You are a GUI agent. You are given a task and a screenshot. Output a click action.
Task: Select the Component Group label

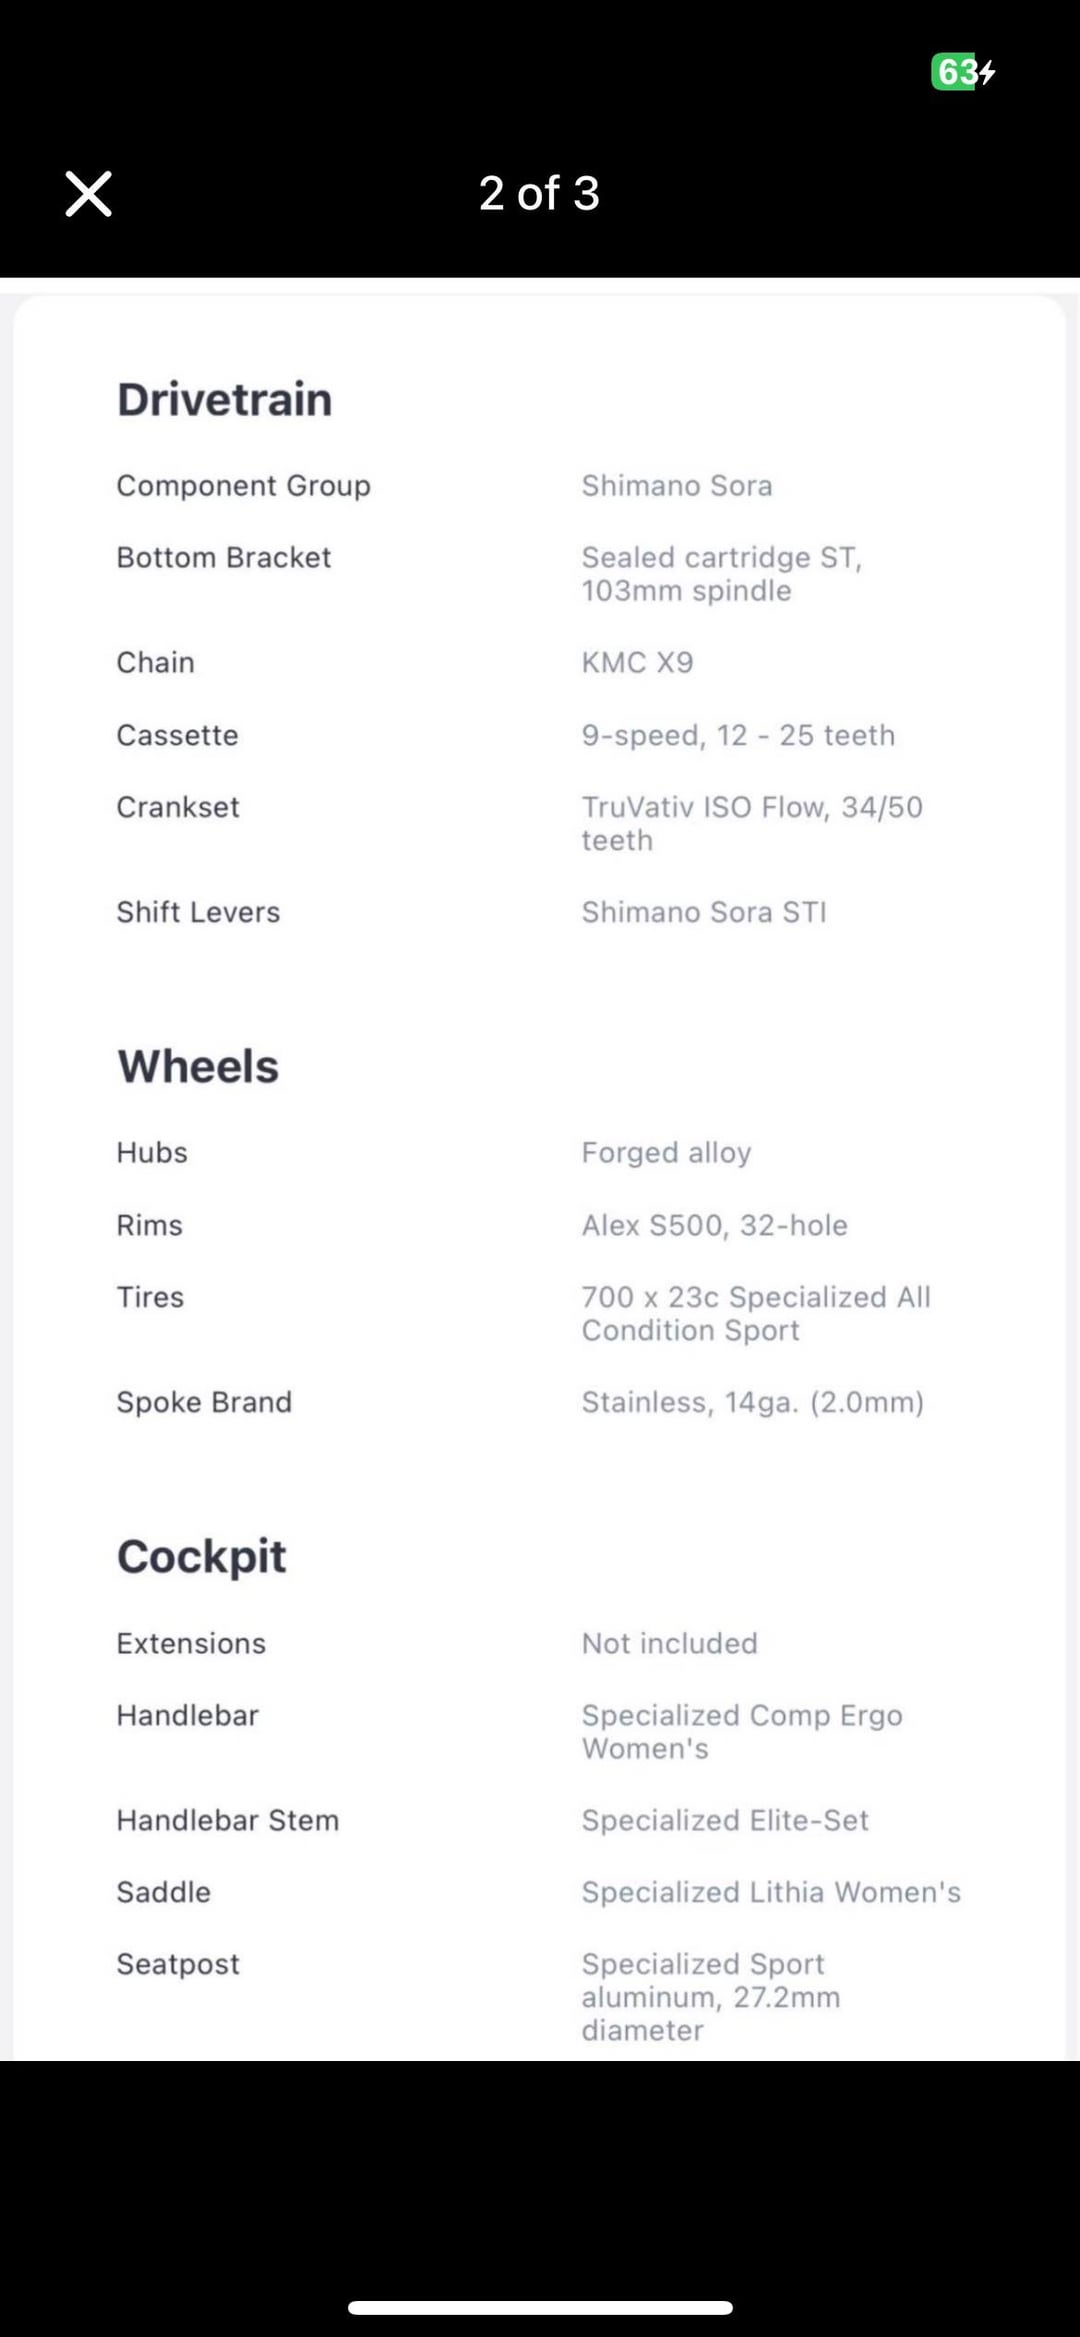[x=243, y=486]
